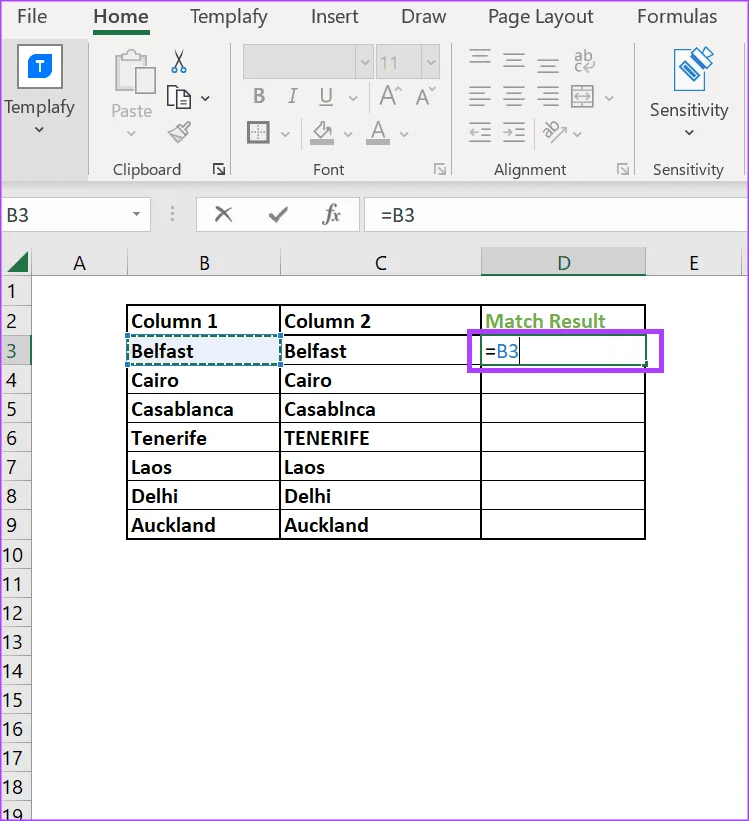Decrease font size with smaller A icon

(x=425, y=97)
